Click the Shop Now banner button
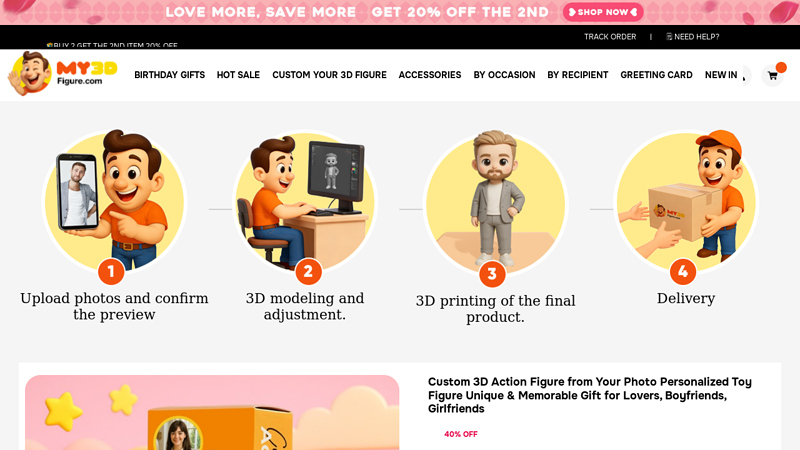800x450 pixels. [x=603, y=12]
